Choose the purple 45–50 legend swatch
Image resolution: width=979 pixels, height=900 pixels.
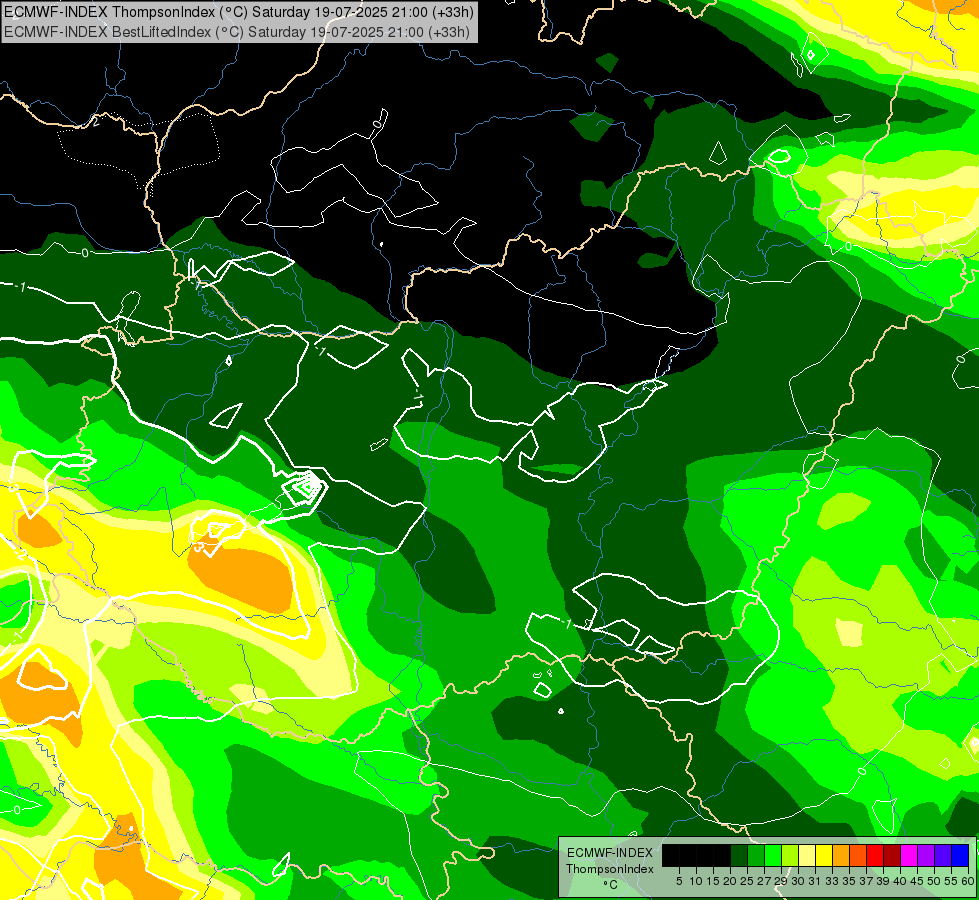point(926,855)
